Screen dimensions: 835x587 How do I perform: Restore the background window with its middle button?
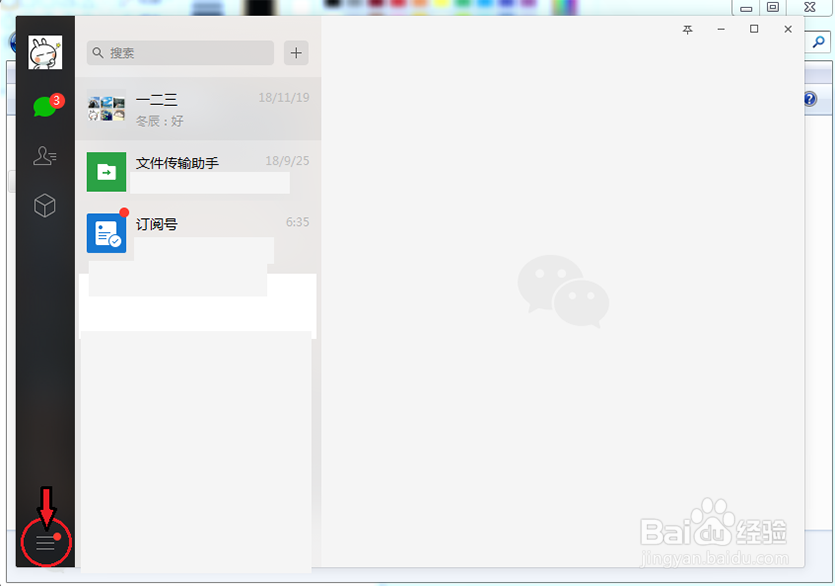click(773, 7)
